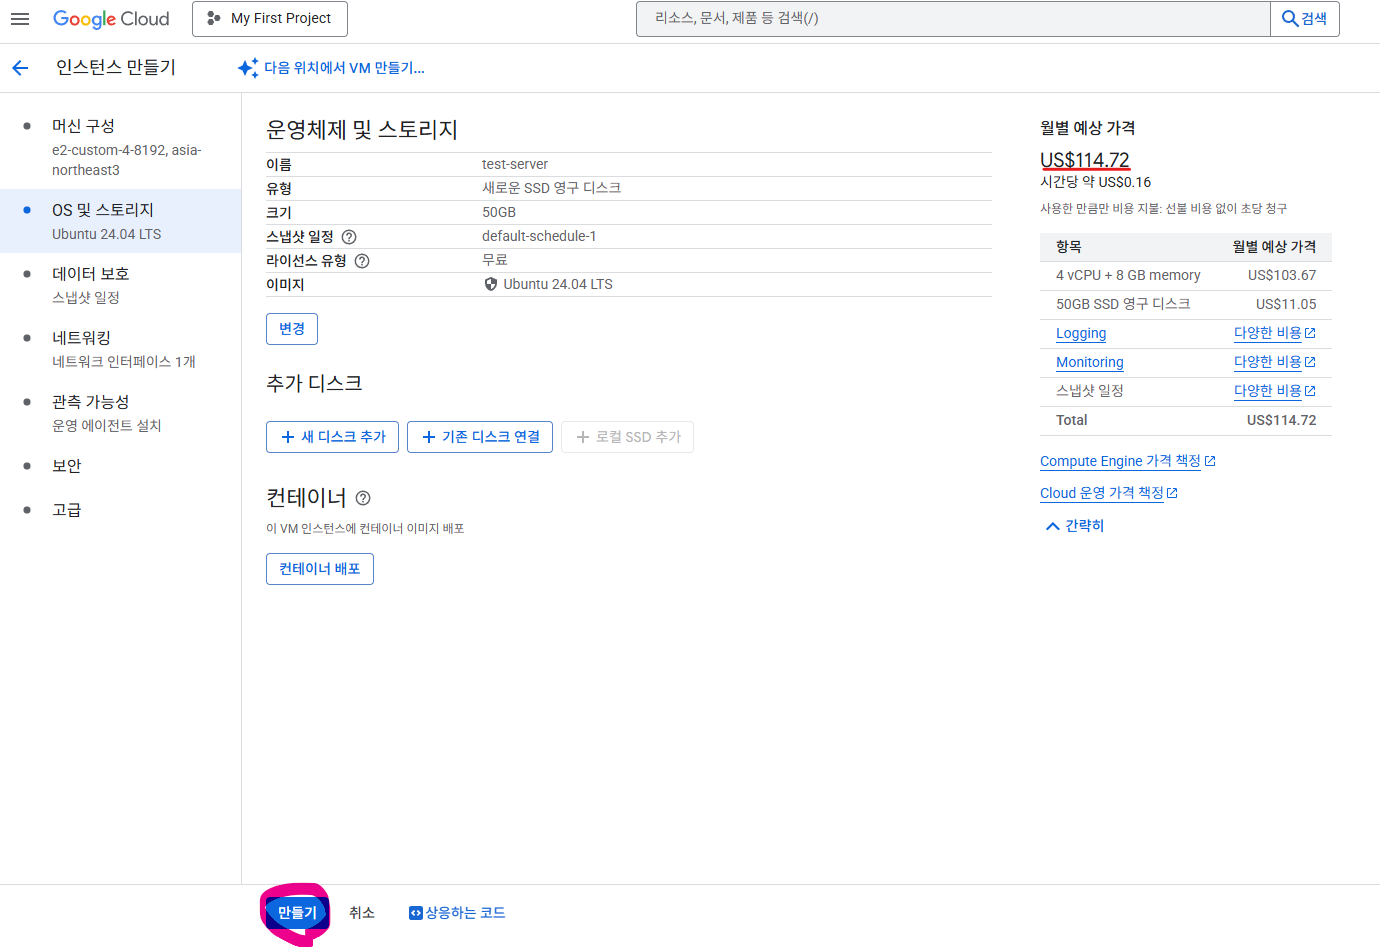Open the hamburger navigation menu
Image resolution: width=1380 pixels, height=948 pixels.
[20, 19]
